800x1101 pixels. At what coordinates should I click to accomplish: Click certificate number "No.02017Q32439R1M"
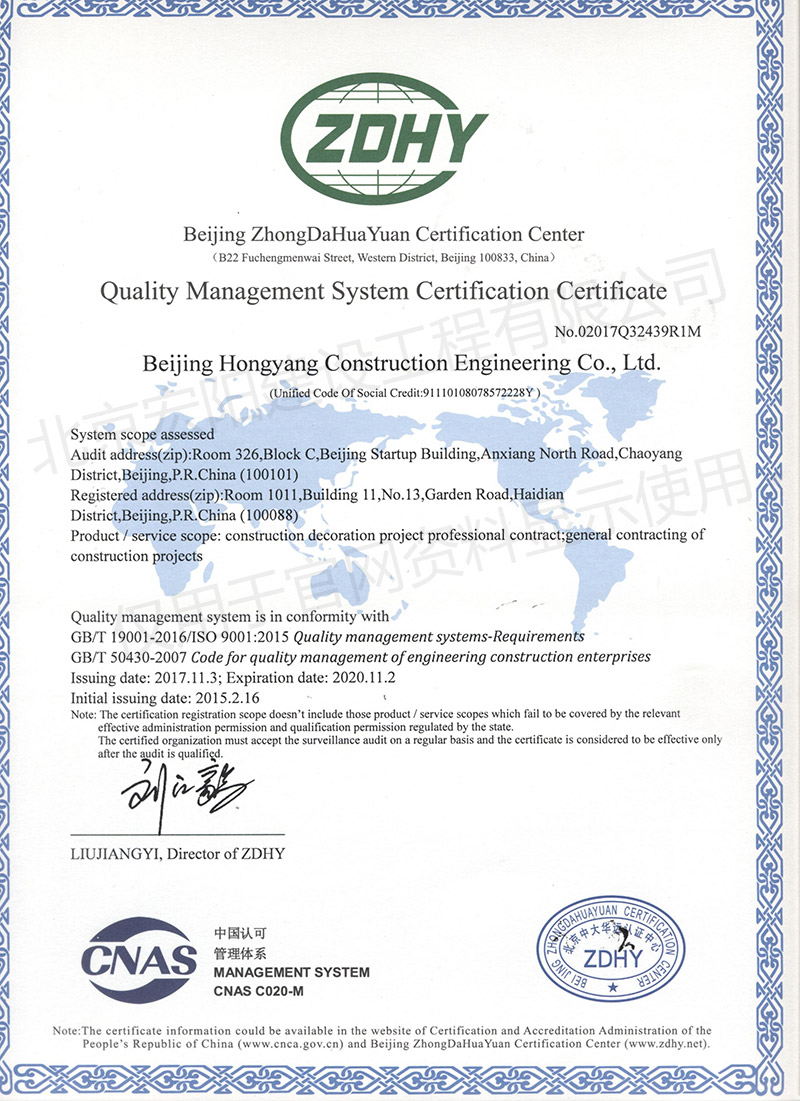627,331
